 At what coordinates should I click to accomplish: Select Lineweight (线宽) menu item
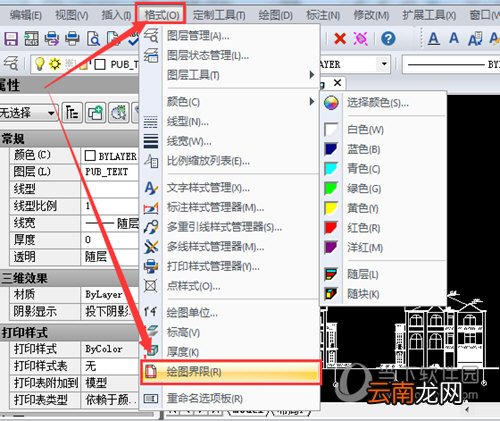coord(229,142)
